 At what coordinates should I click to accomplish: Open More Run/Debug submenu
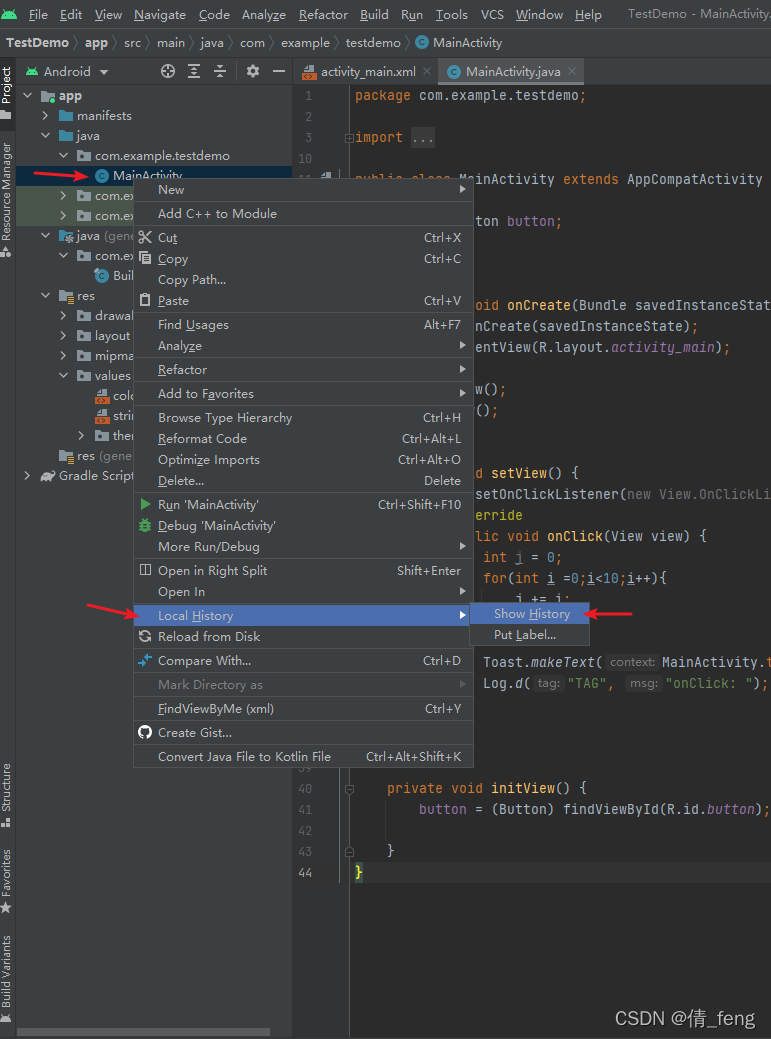coord(303,547)
